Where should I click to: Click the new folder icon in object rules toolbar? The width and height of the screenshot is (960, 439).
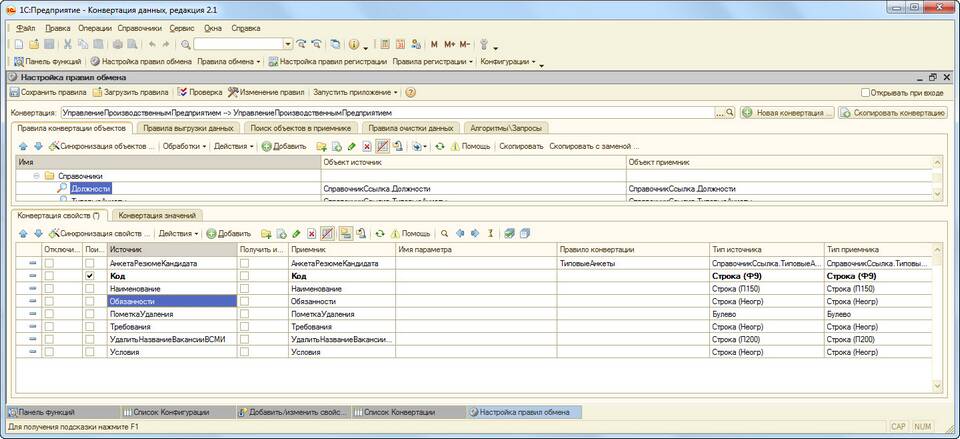(x=321, y=147)
